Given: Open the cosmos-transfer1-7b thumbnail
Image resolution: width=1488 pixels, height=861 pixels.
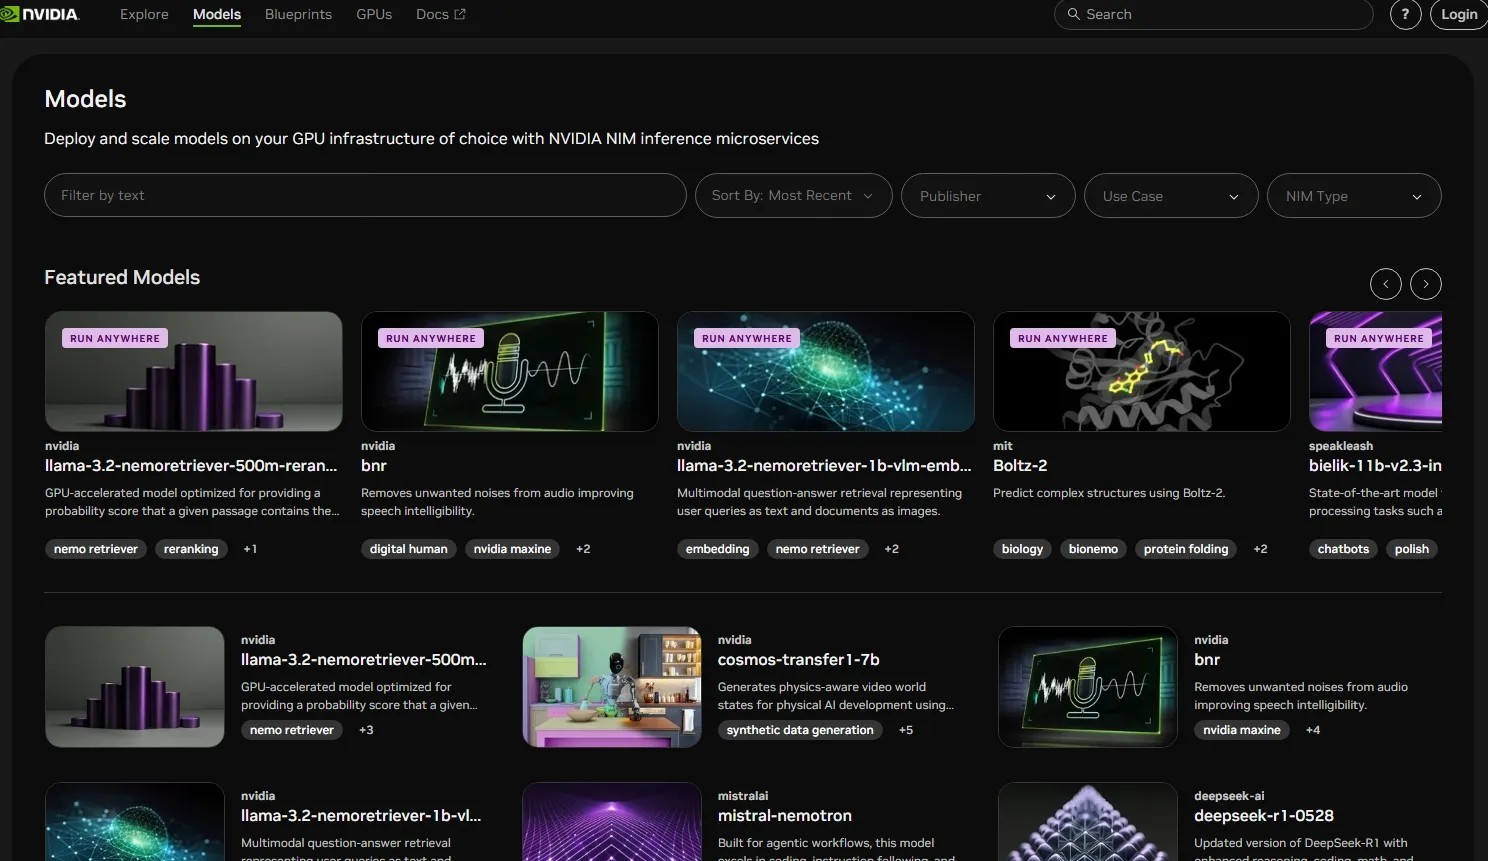Looking at the screenshot, I should coord(612,687).
